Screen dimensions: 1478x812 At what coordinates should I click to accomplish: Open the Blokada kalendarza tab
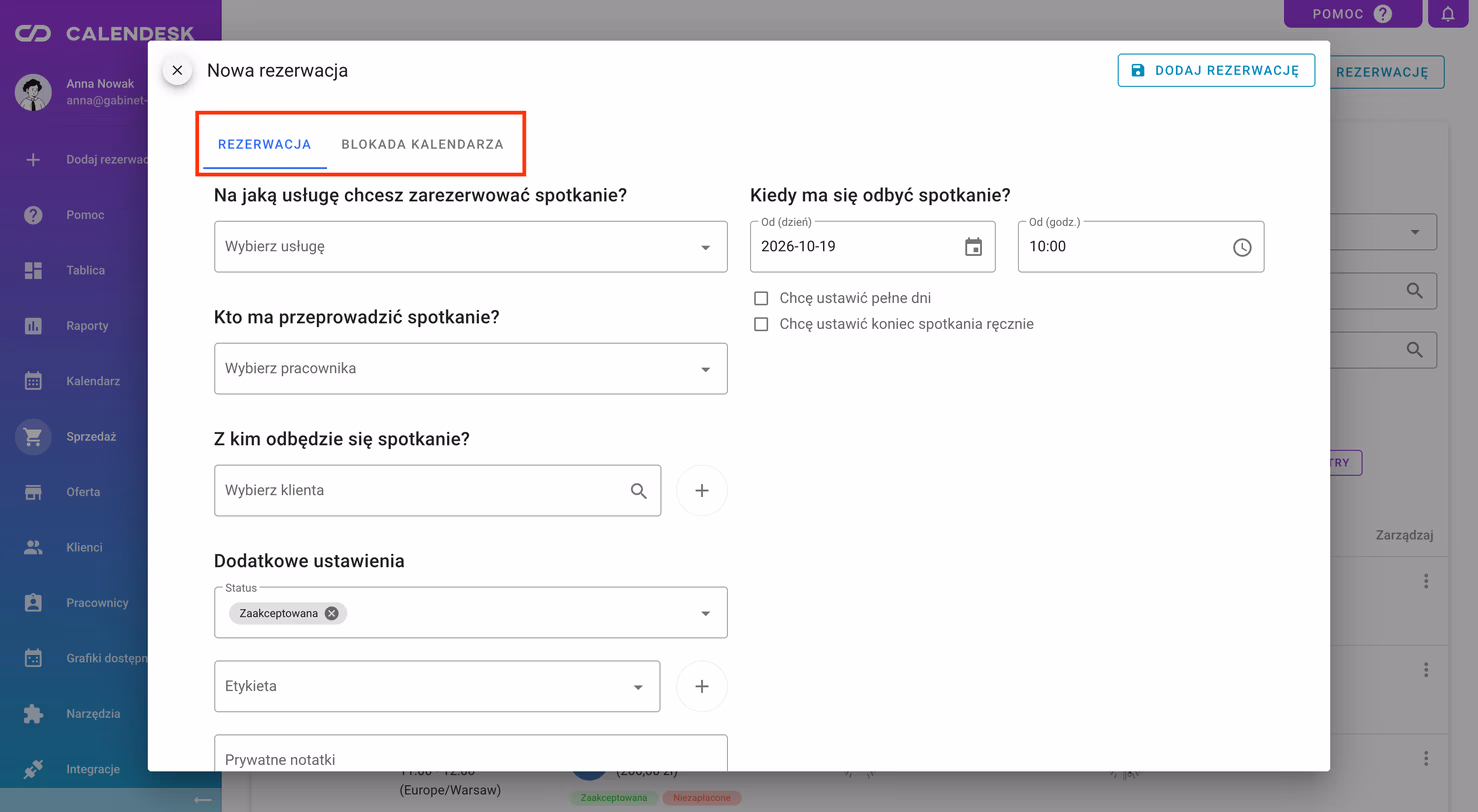tap(422, 144)
